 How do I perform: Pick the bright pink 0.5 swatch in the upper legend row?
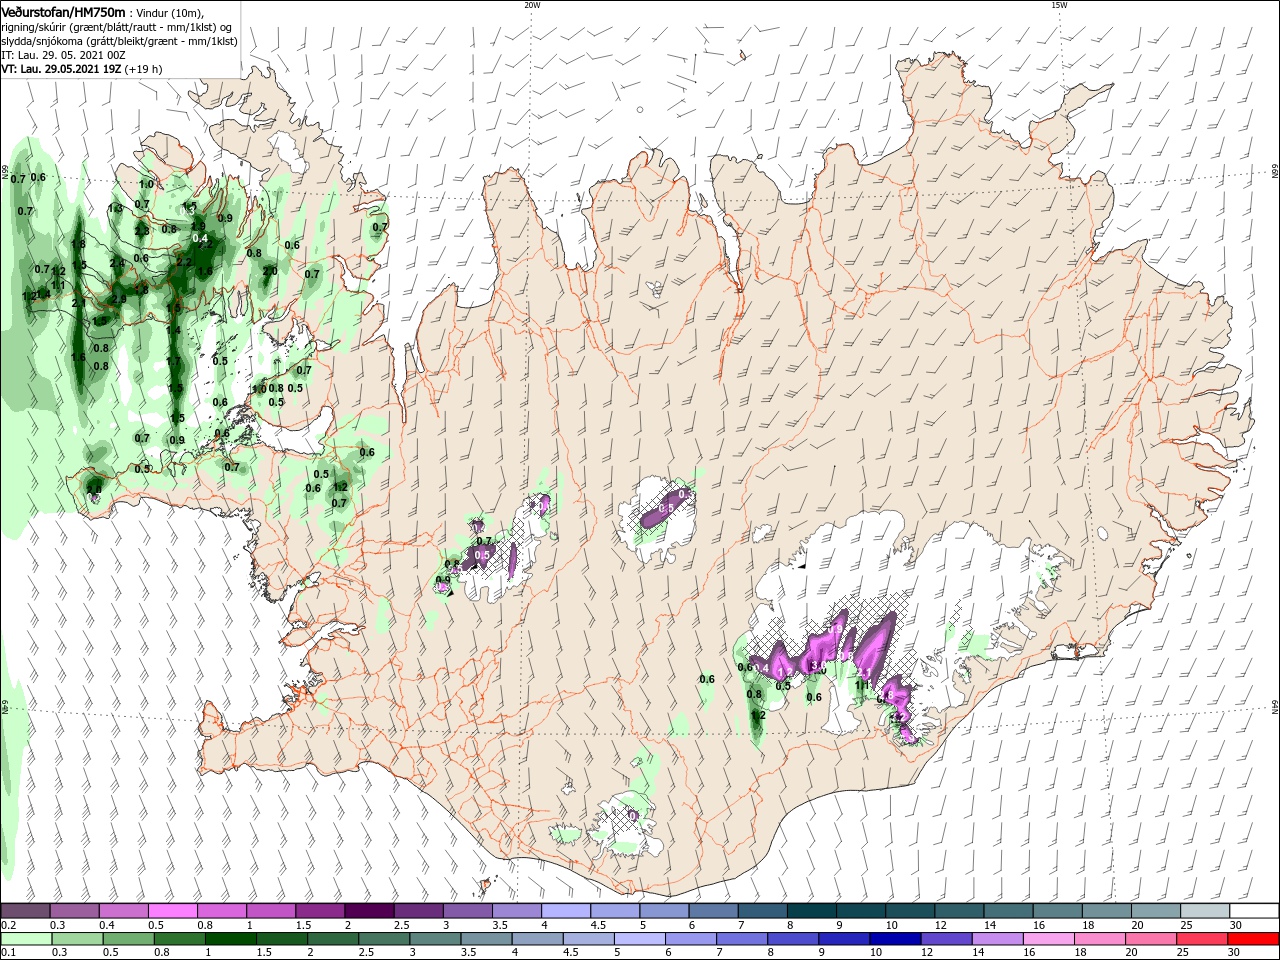172,911
